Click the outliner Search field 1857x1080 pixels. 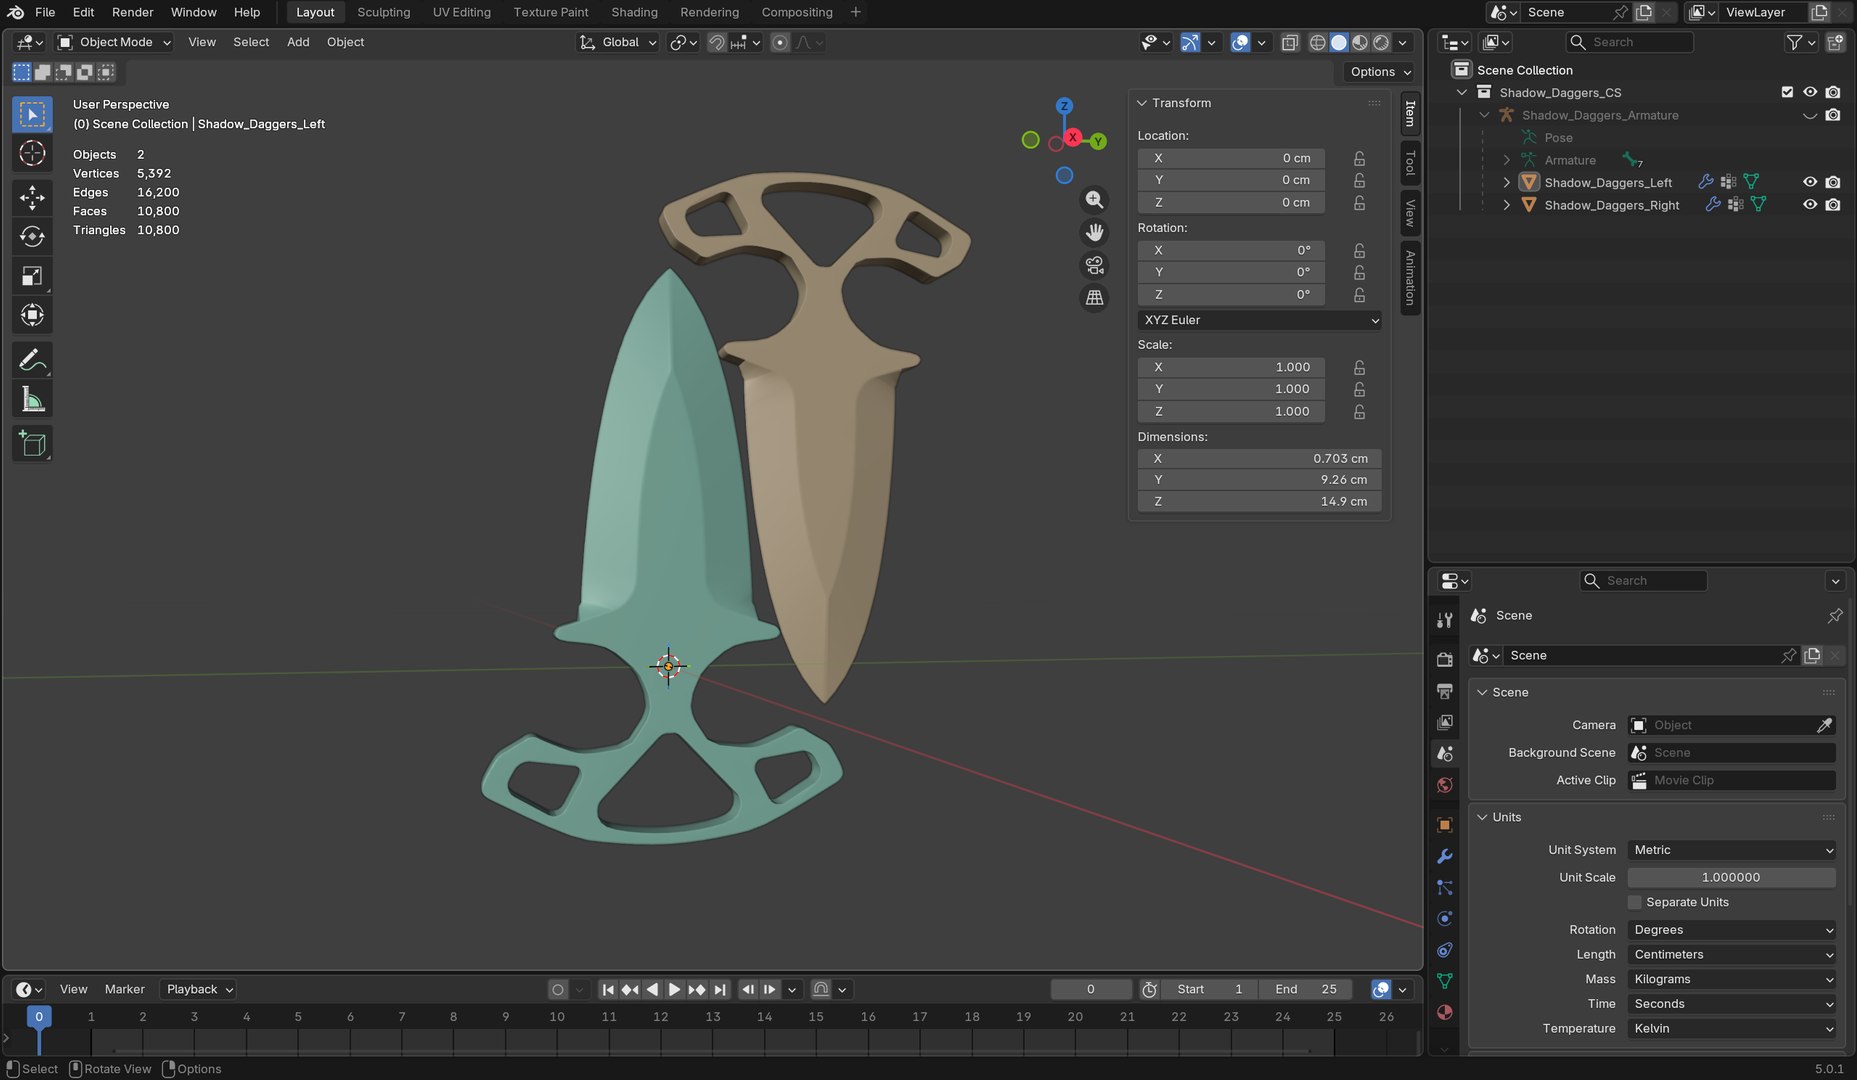(x=1630, y=42)
